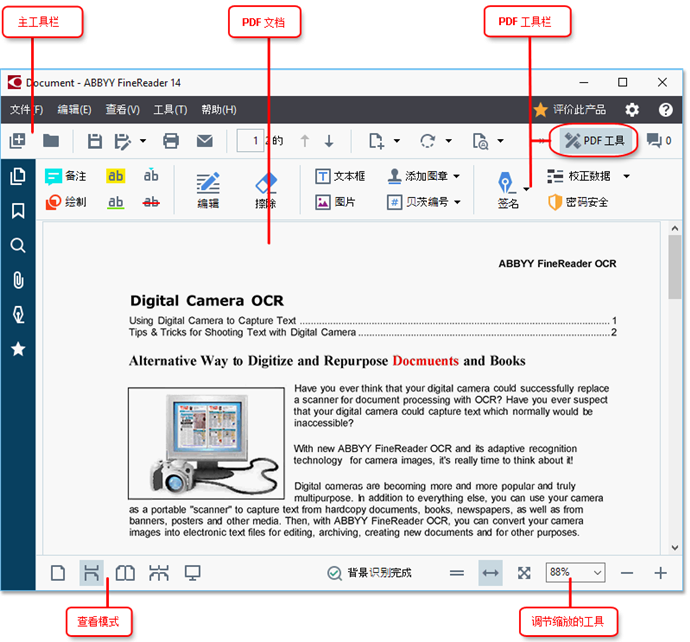Open the Bookmarks panel in the sidebar
The image size is (690, 642).
click(18, 211)
